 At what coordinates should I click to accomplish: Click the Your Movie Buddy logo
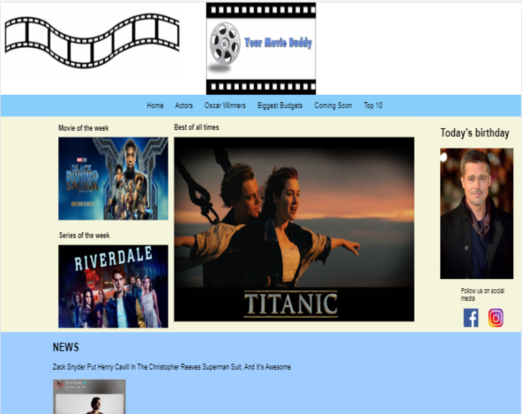pyautogui.click(x=261, y=49)
